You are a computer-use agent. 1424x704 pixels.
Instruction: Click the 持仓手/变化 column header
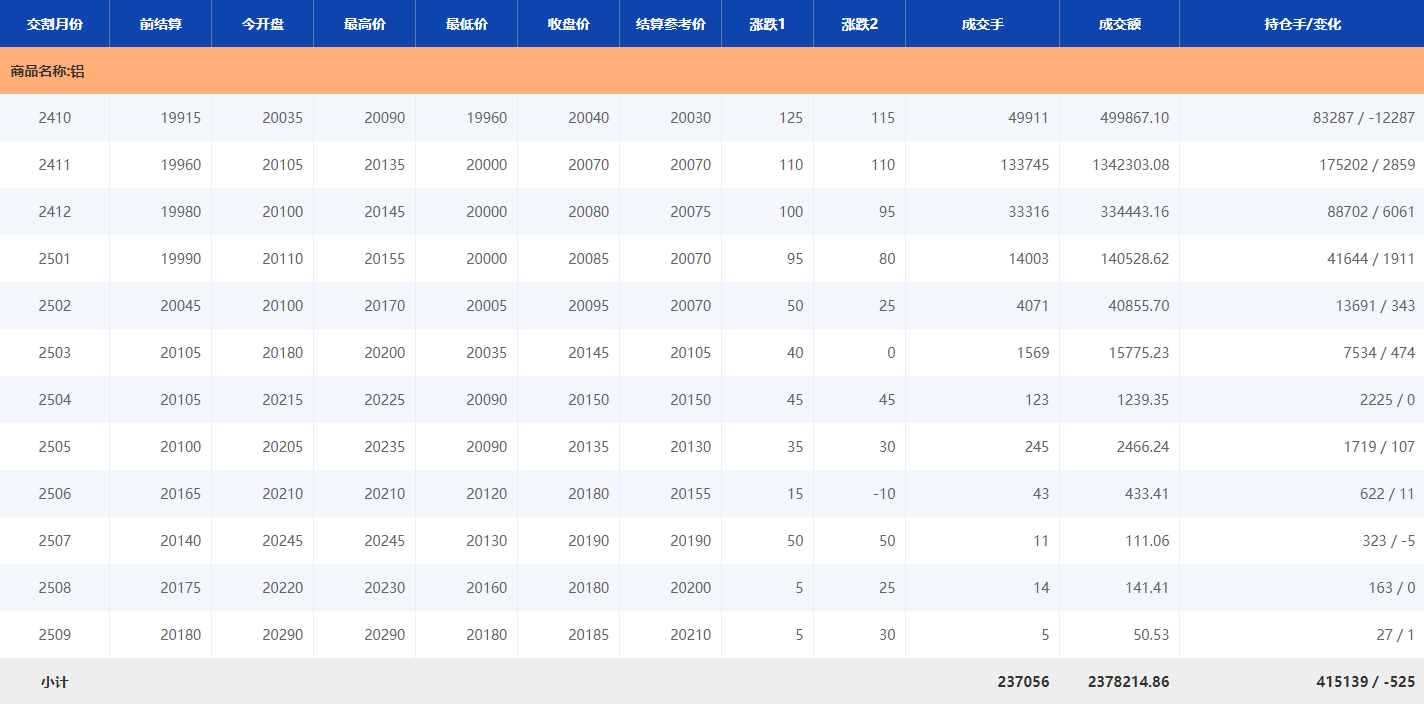pyautogui.click(x=1301, y=24)
